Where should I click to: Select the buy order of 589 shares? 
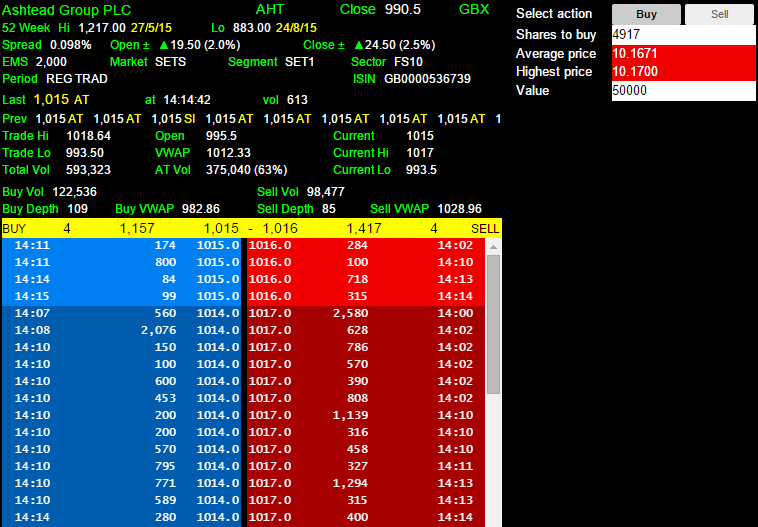click(x=121, y=500)
